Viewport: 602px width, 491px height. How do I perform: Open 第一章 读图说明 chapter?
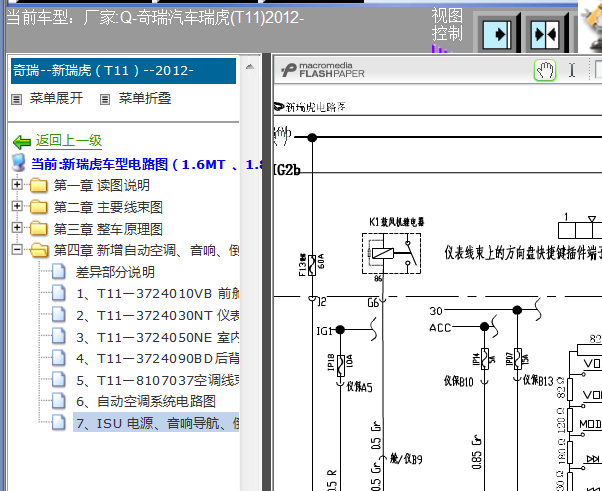pyautogui.click(x=101, y=185)
